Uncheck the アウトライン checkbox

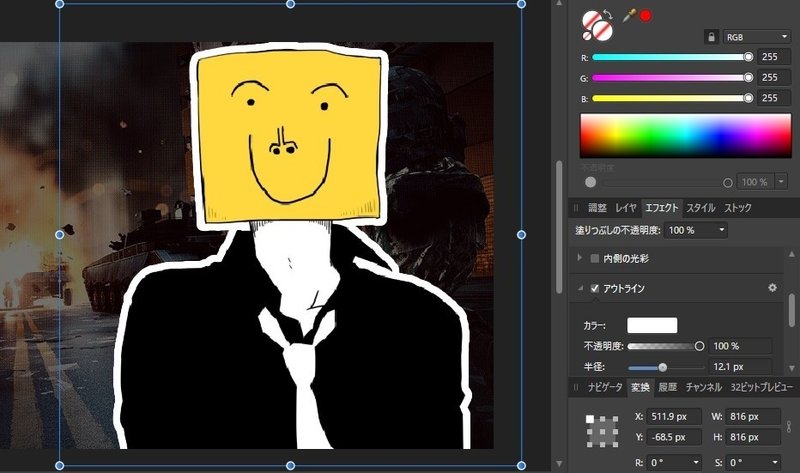[594, 288]
